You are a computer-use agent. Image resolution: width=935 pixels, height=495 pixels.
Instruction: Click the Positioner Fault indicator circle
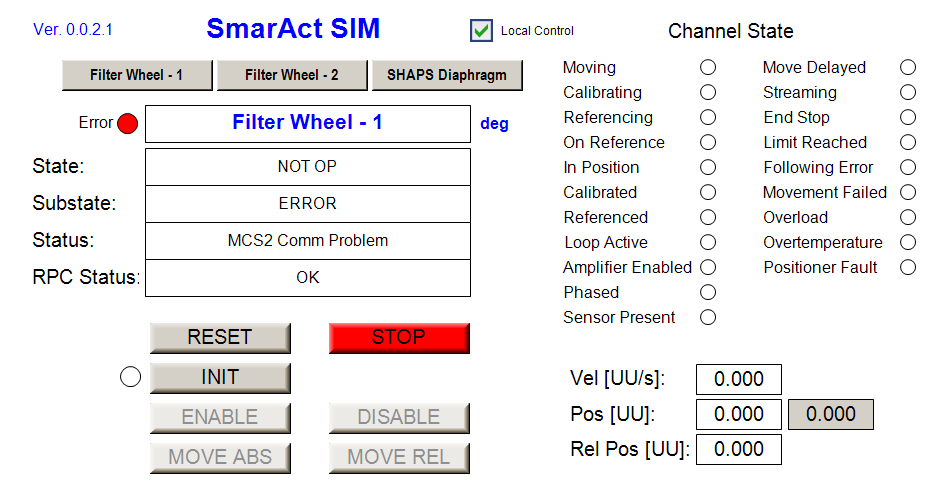pyautogui.click(x=908, y=268)
